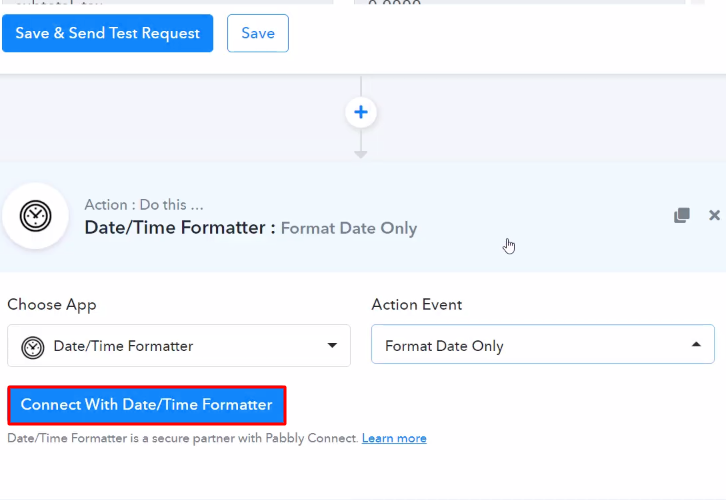The width and height of the screenshot is (726, 500).
Task: Click the caret arrow on Choose App
Action: (332, 345)
